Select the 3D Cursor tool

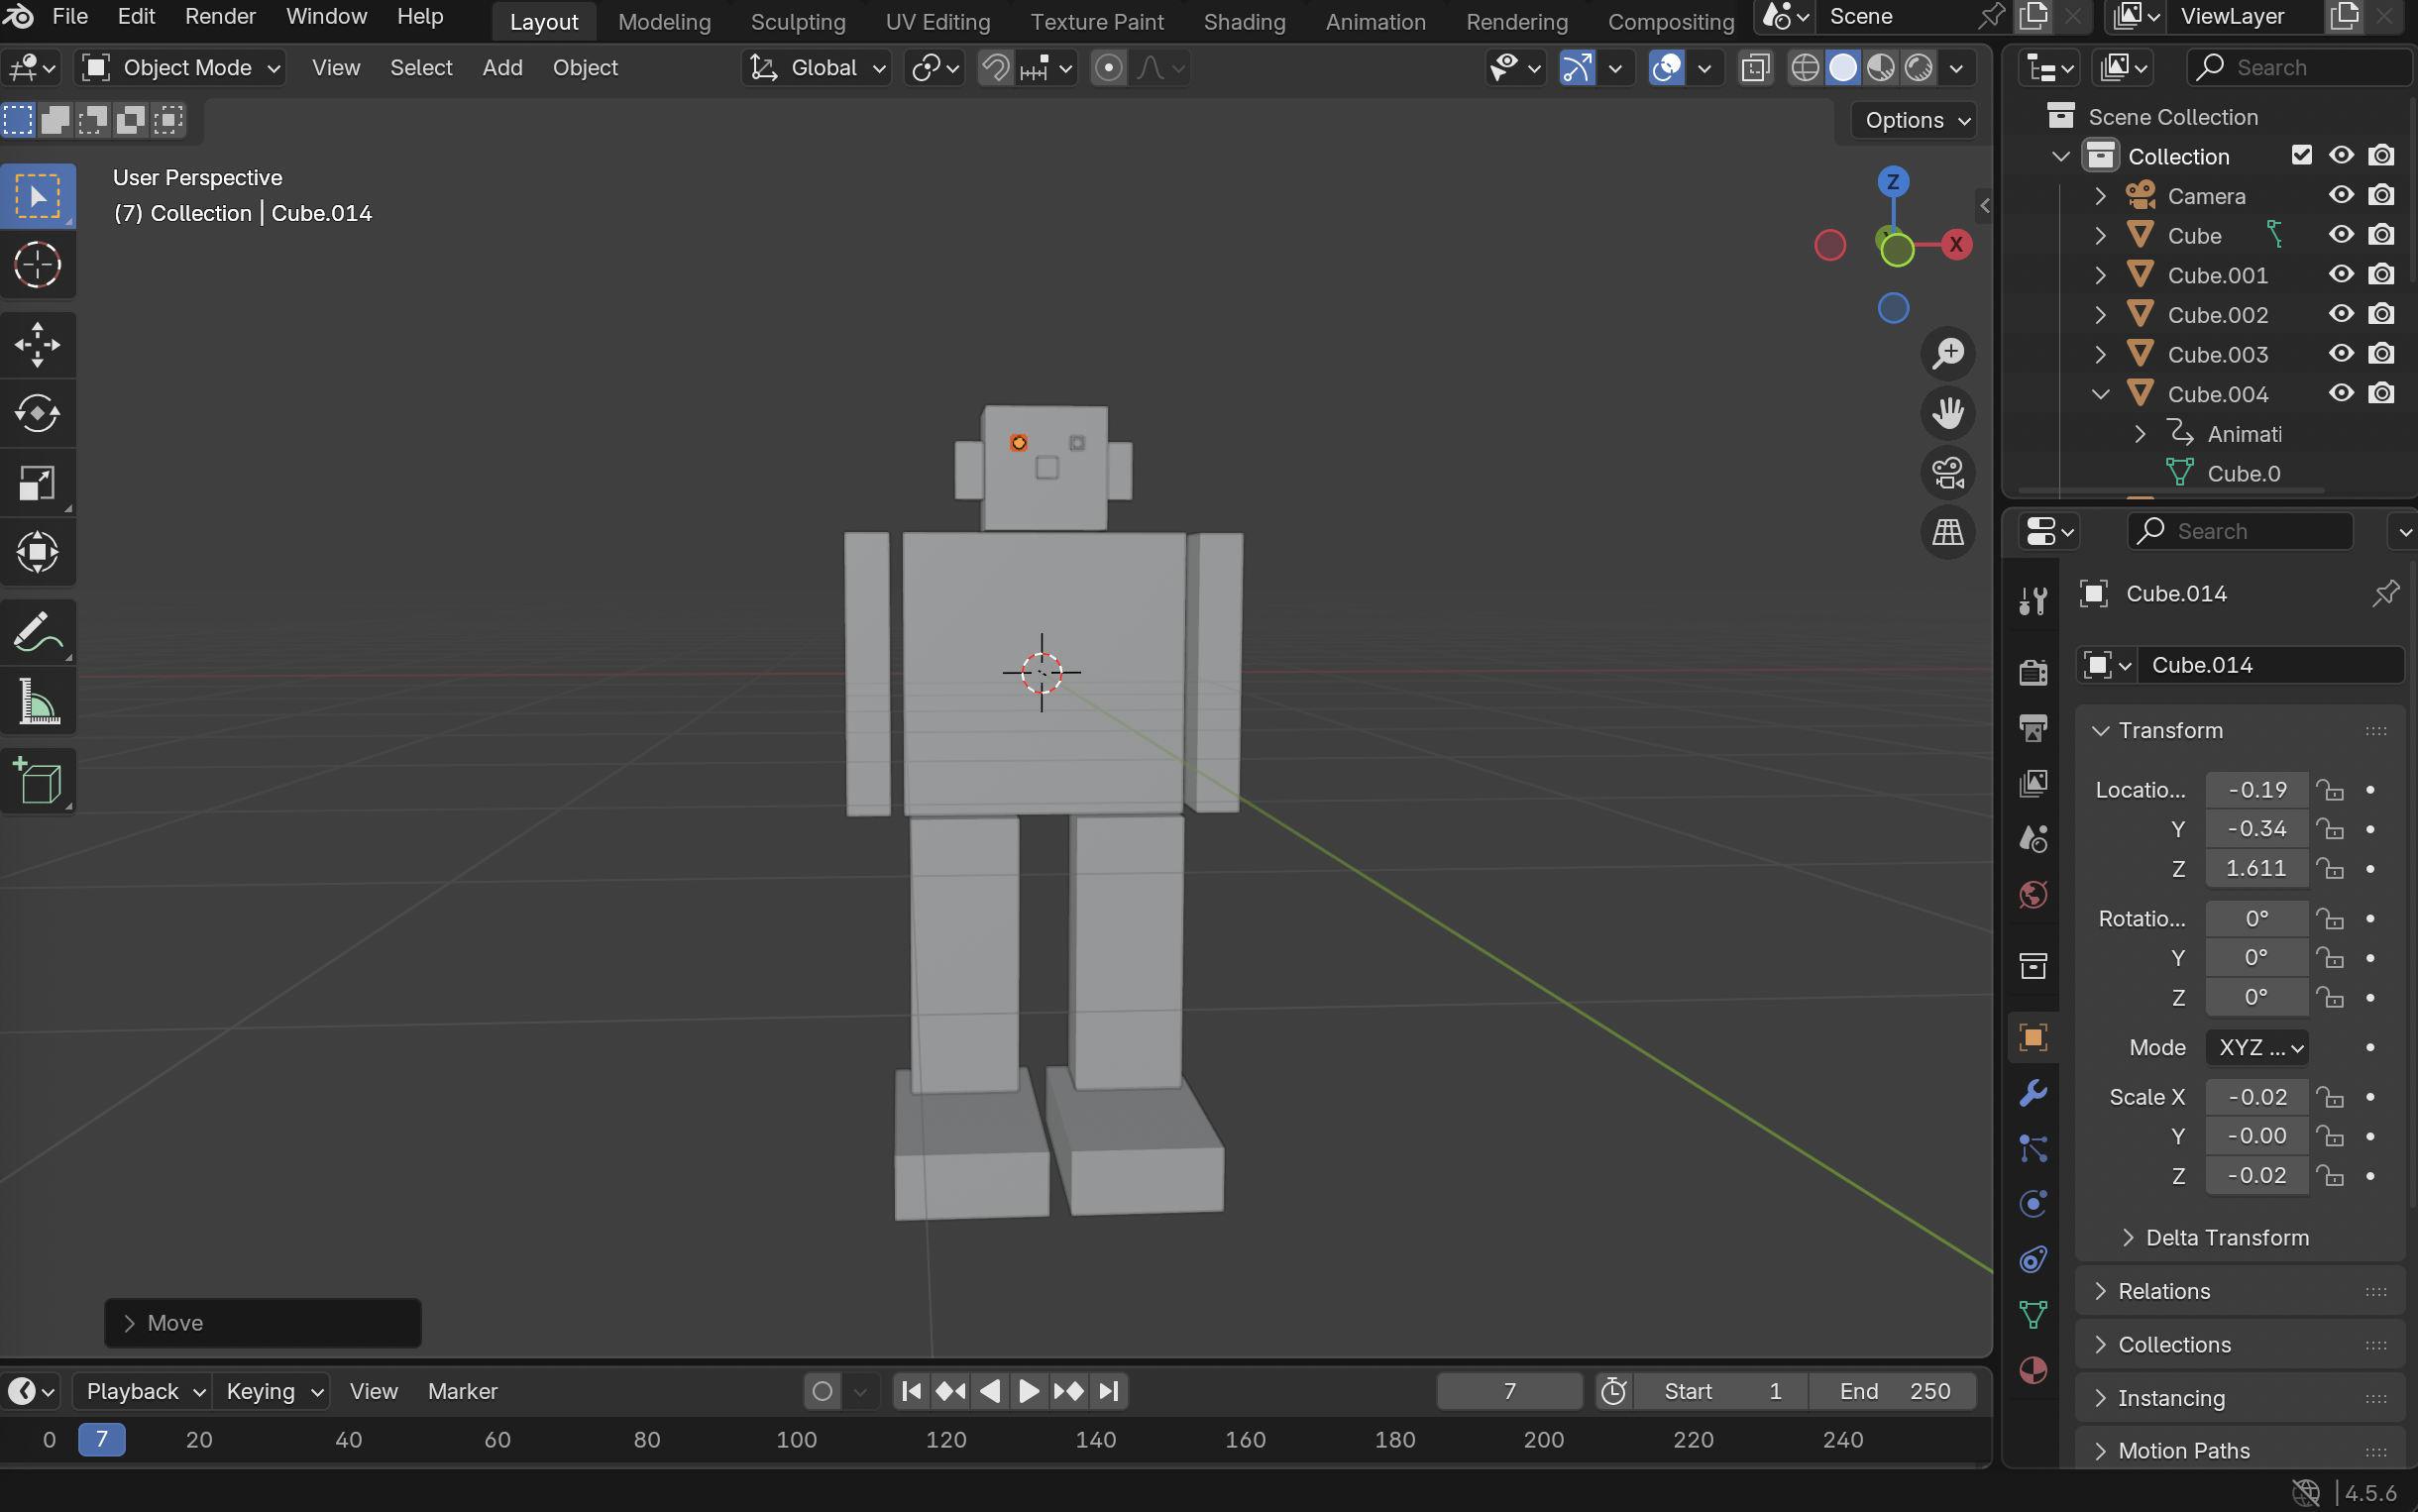37,265
